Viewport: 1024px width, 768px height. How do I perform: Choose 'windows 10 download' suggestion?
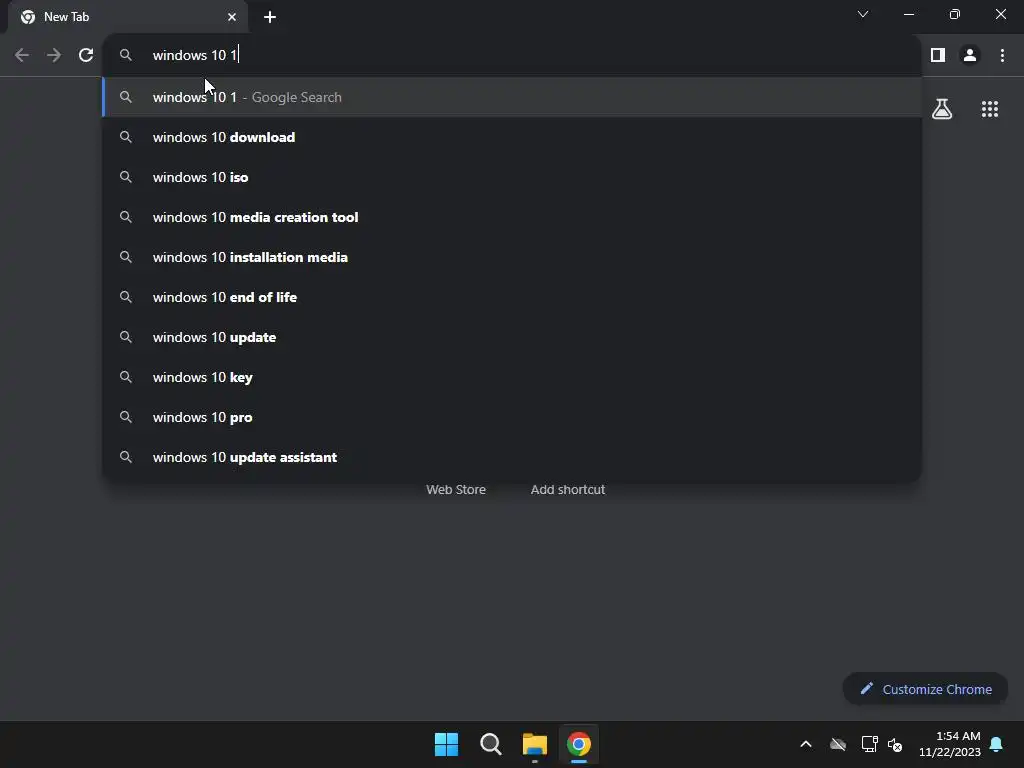tap(512, 137)
